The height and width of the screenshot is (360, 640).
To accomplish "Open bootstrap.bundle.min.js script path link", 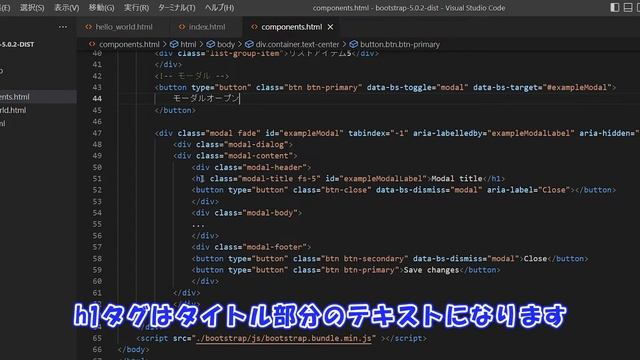I will point(284,338).
